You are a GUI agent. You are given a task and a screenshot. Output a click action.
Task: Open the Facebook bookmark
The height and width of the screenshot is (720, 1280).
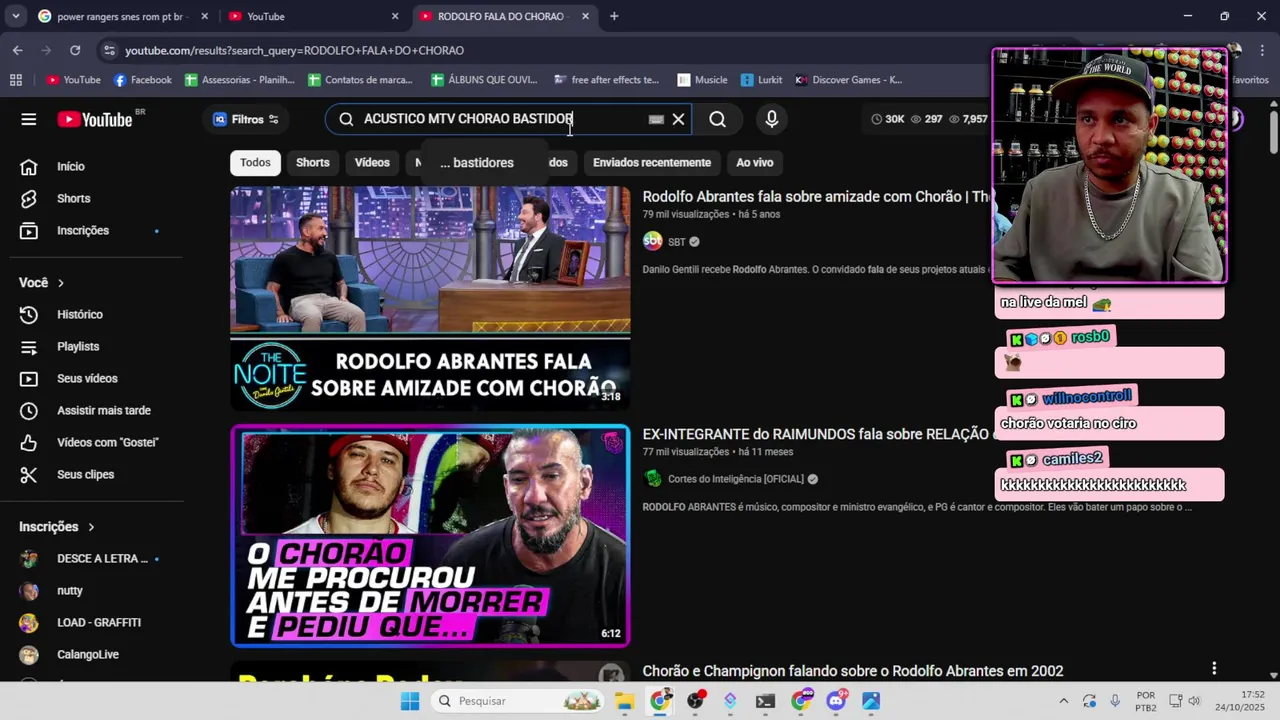(x=143, y=80)
